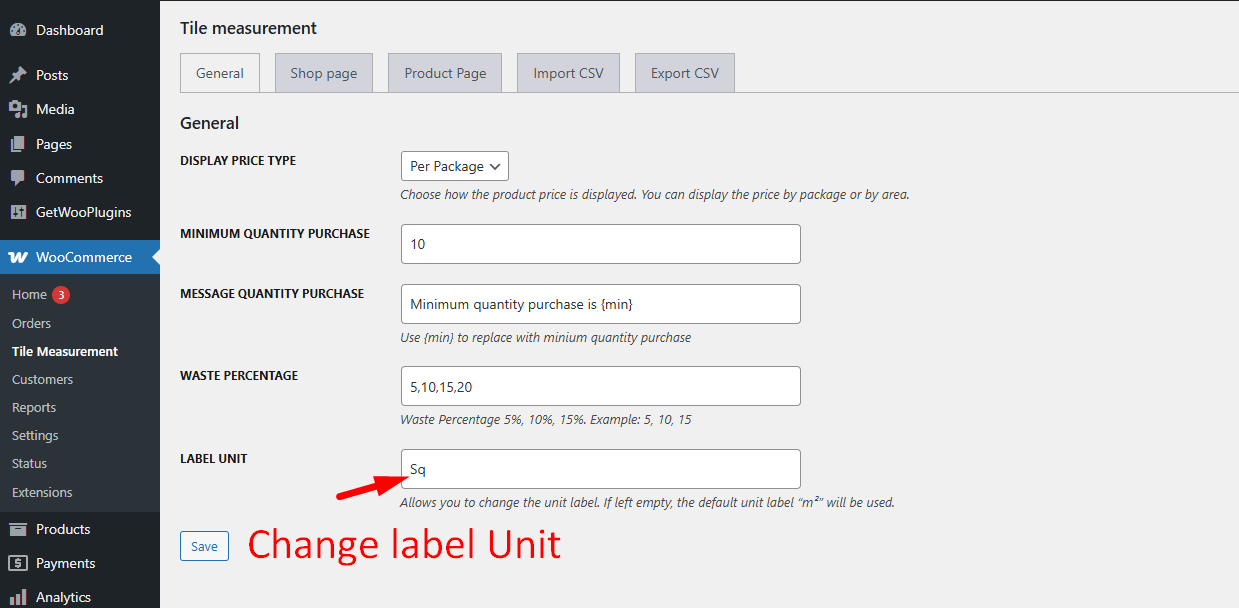Open the Orders submenu link
Image resolution: width=1239 pixels, height=608 pixels.
[31, 323]
